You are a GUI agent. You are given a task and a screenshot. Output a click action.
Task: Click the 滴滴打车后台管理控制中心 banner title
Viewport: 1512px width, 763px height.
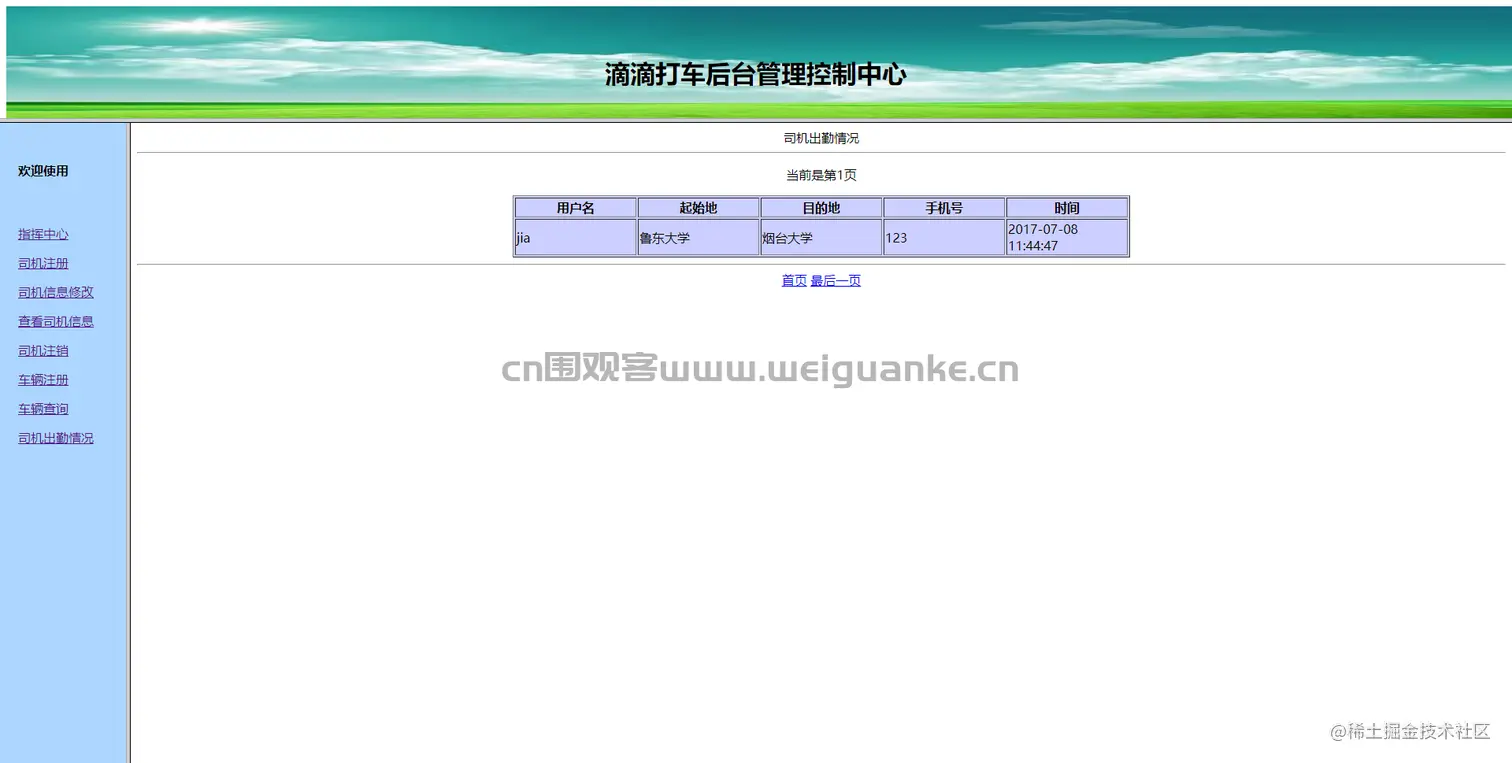[755, 74]
